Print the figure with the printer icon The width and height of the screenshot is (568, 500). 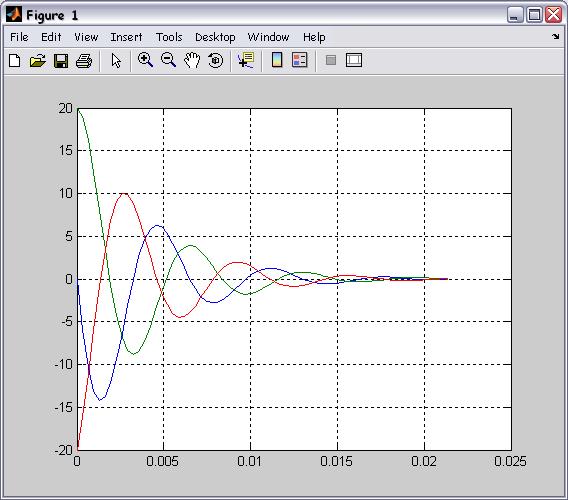(x=84, y=61)
